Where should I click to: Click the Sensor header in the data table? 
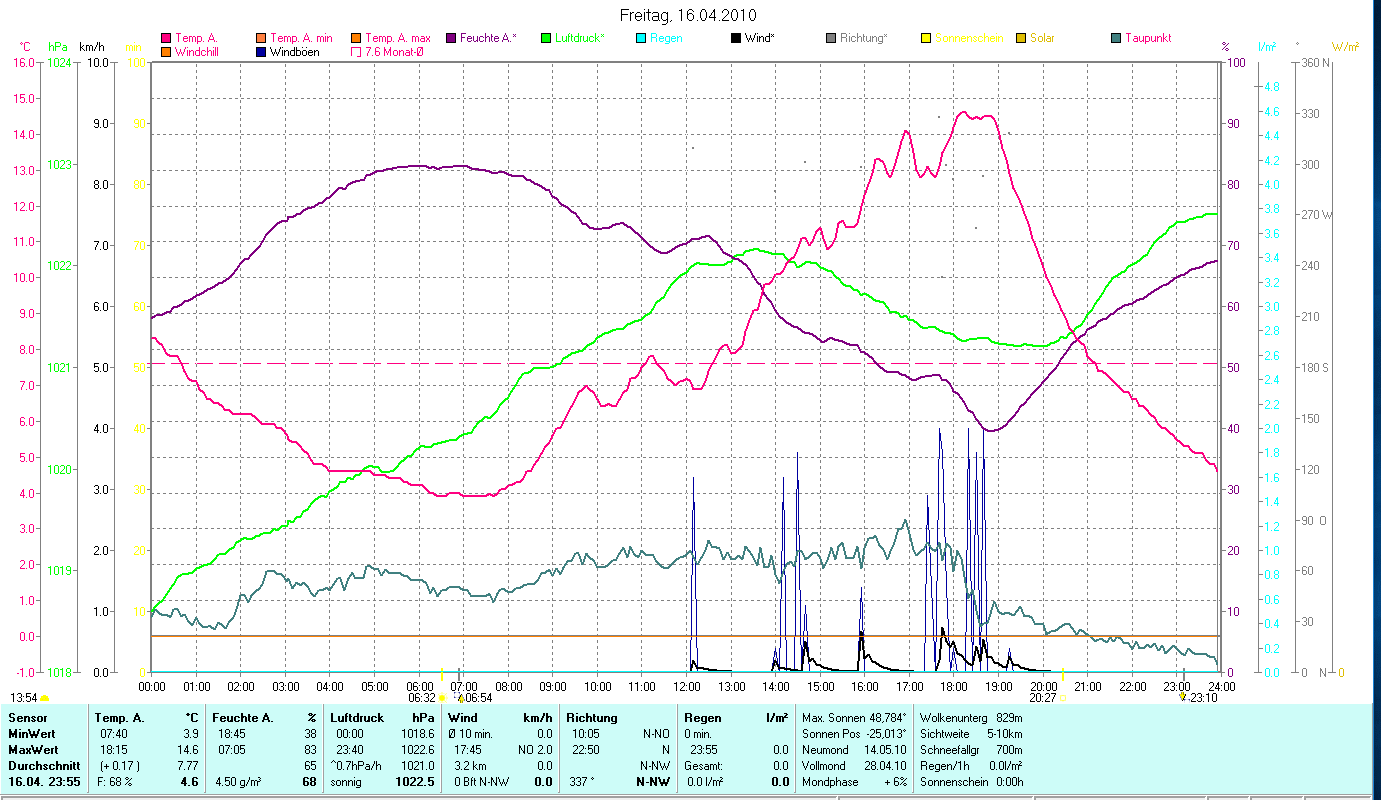point(27,718)
